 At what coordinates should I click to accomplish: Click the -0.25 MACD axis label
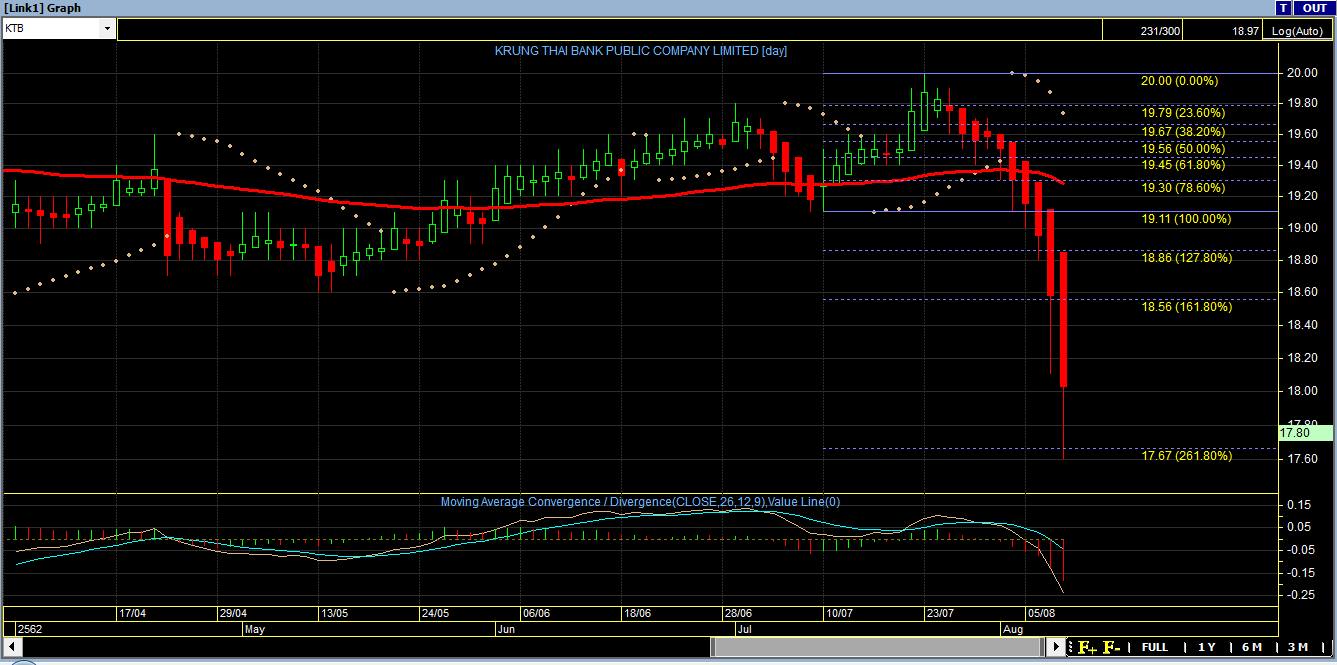(x=1300, y=595)
